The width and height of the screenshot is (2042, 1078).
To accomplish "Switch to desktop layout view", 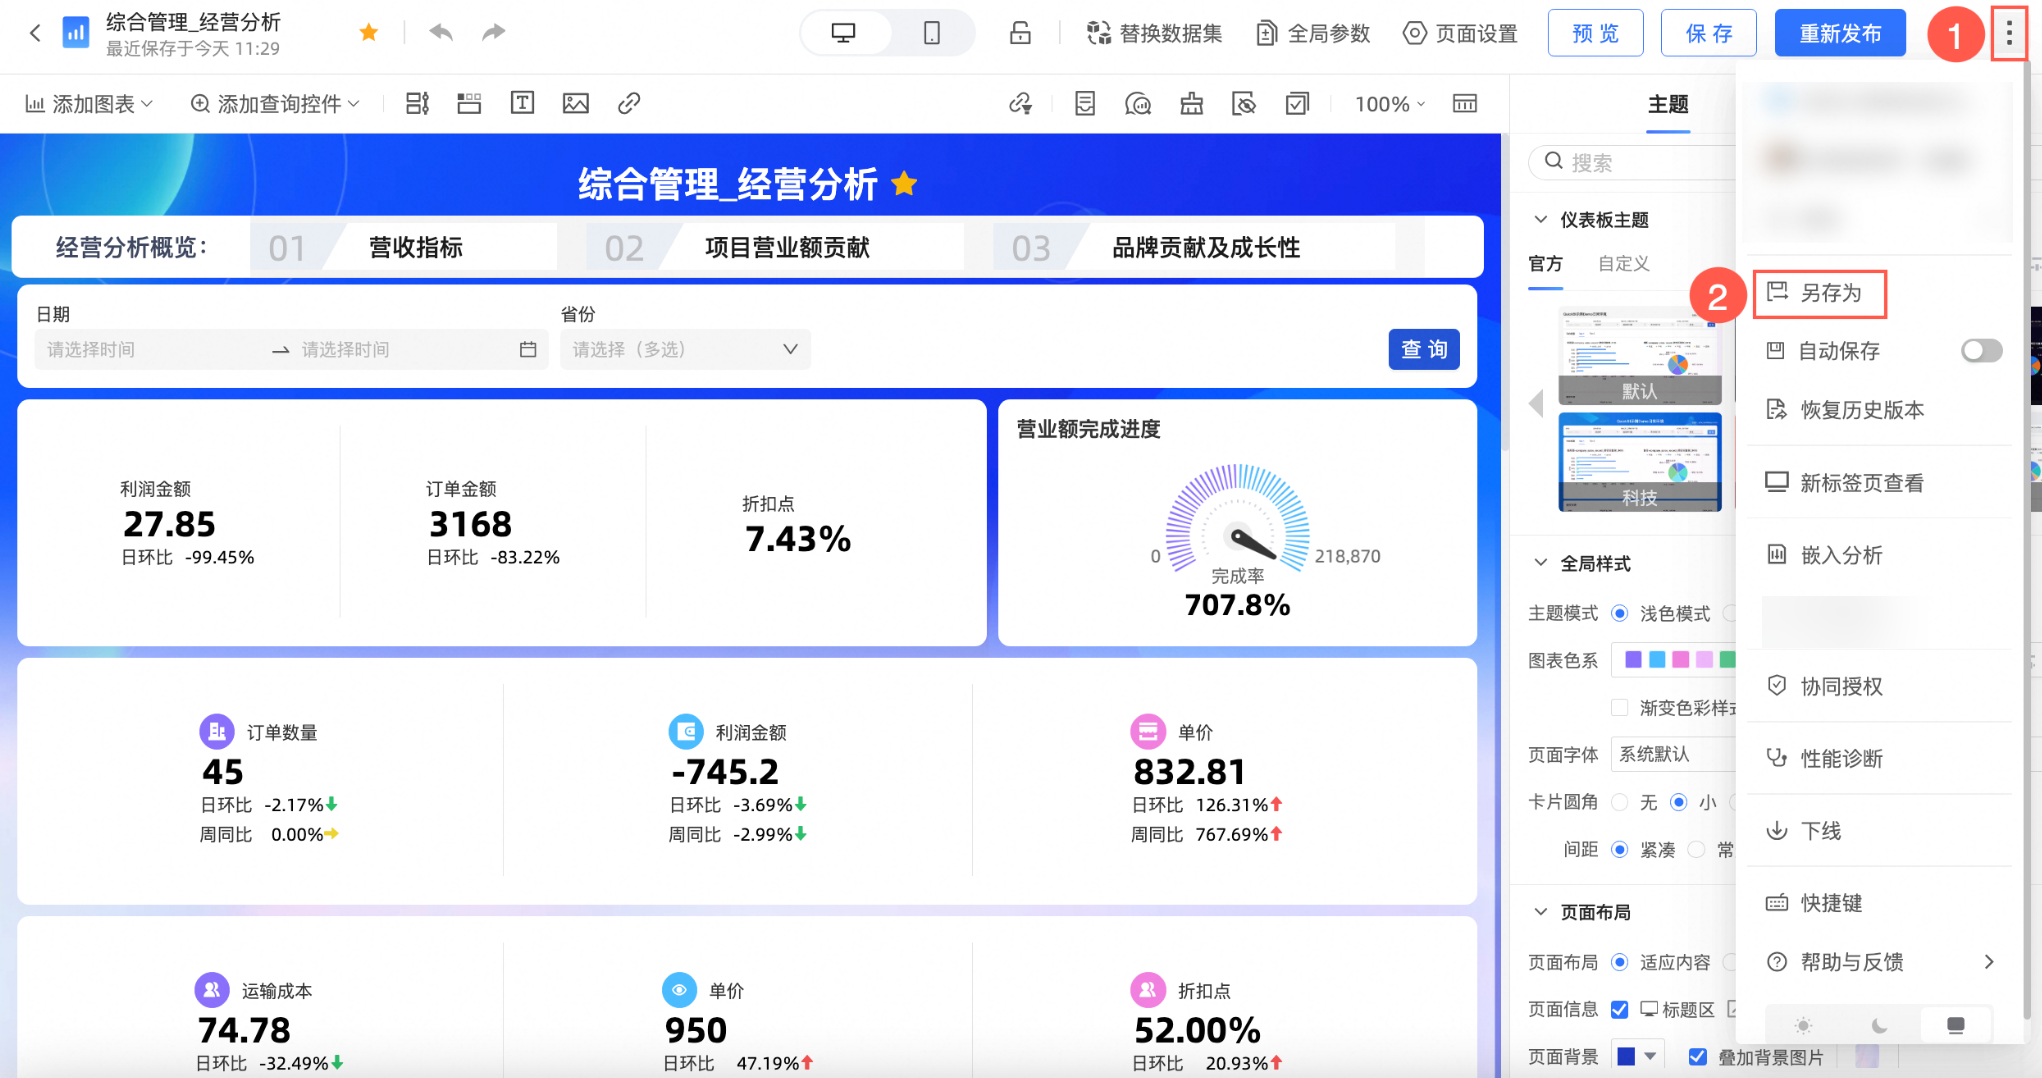I will 844,33.
